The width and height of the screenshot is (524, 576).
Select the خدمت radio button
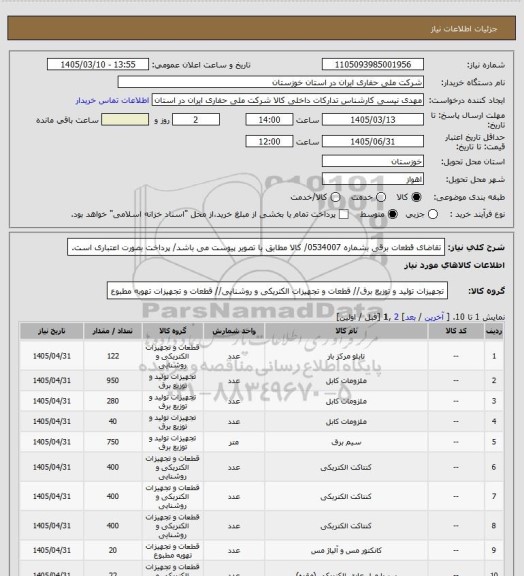pos(381,197)
